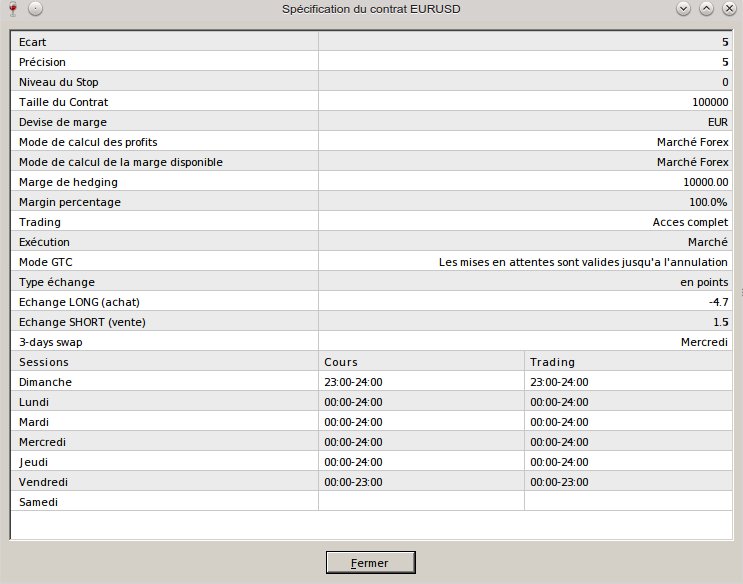Click the Wine glass icon in title bar
This screenshot has height=584, width=743.
tap(13, 9)
